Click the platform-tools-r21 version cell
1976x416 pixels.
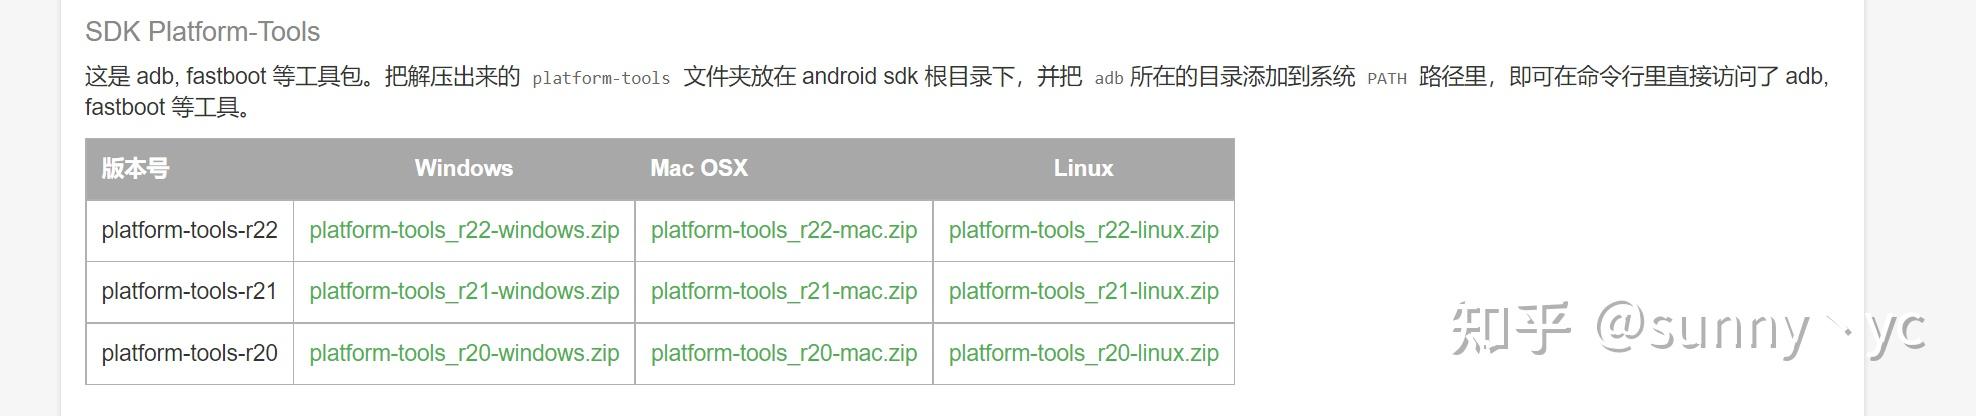190,292
